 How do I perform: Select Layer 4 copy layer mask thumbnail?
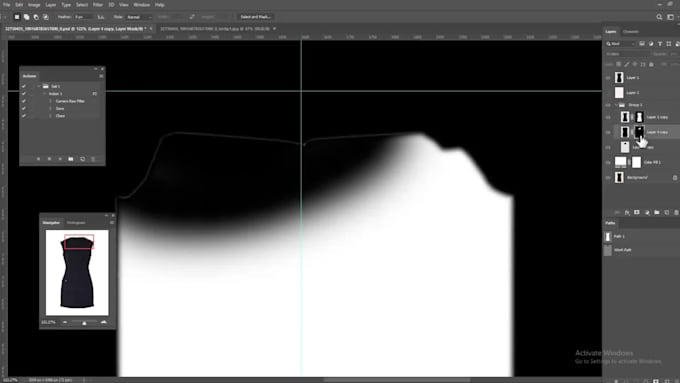639,132
